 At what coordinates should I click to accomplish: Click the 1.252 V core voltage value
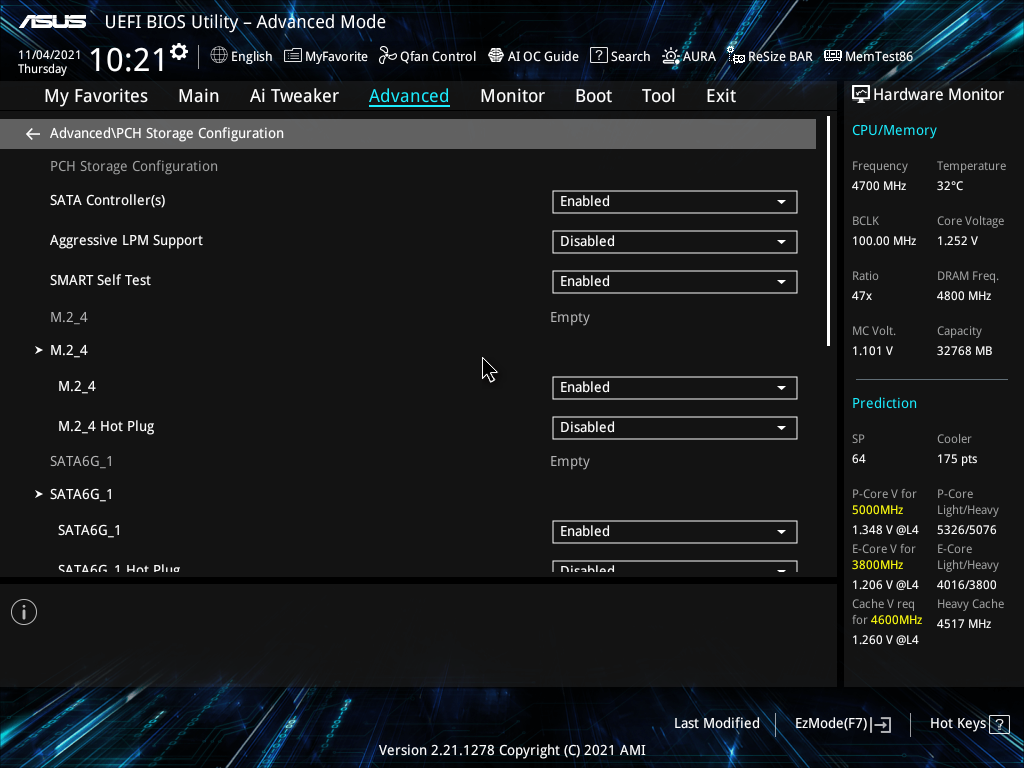pyautogui.click(x=957, y=241)
